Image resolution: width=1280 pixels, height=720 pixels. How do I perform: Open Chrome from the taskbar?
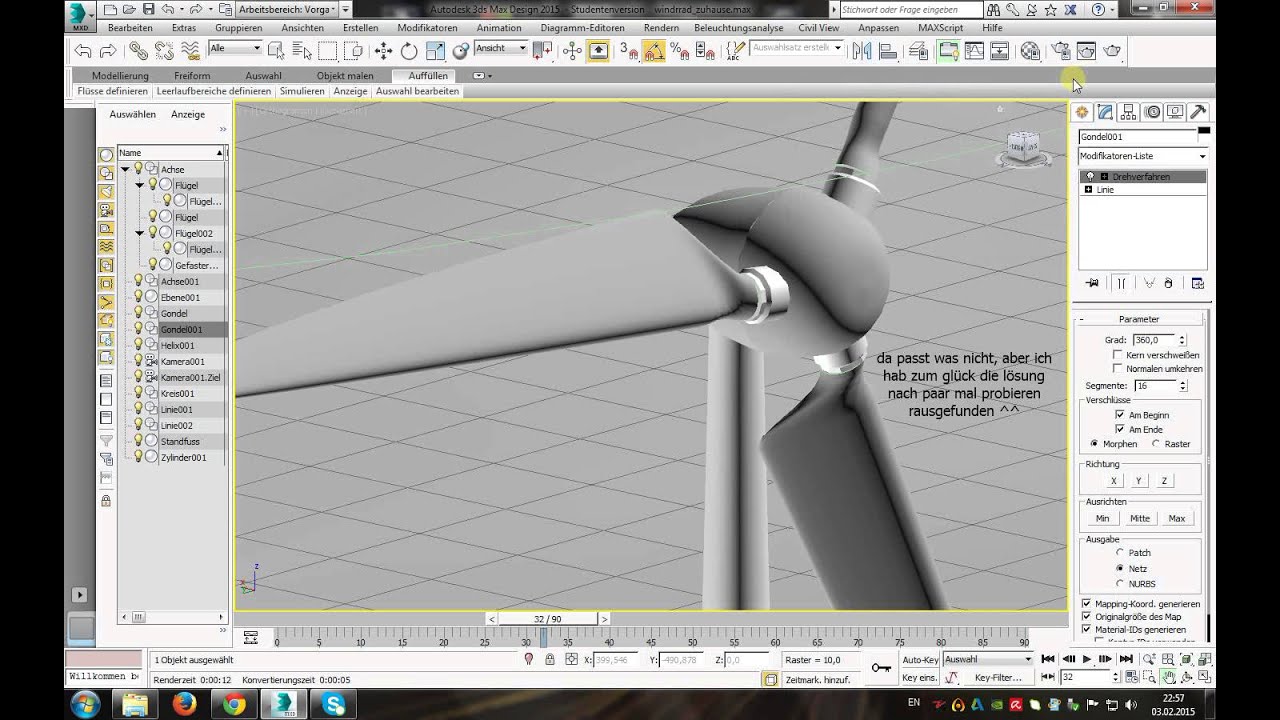(233, 705)
